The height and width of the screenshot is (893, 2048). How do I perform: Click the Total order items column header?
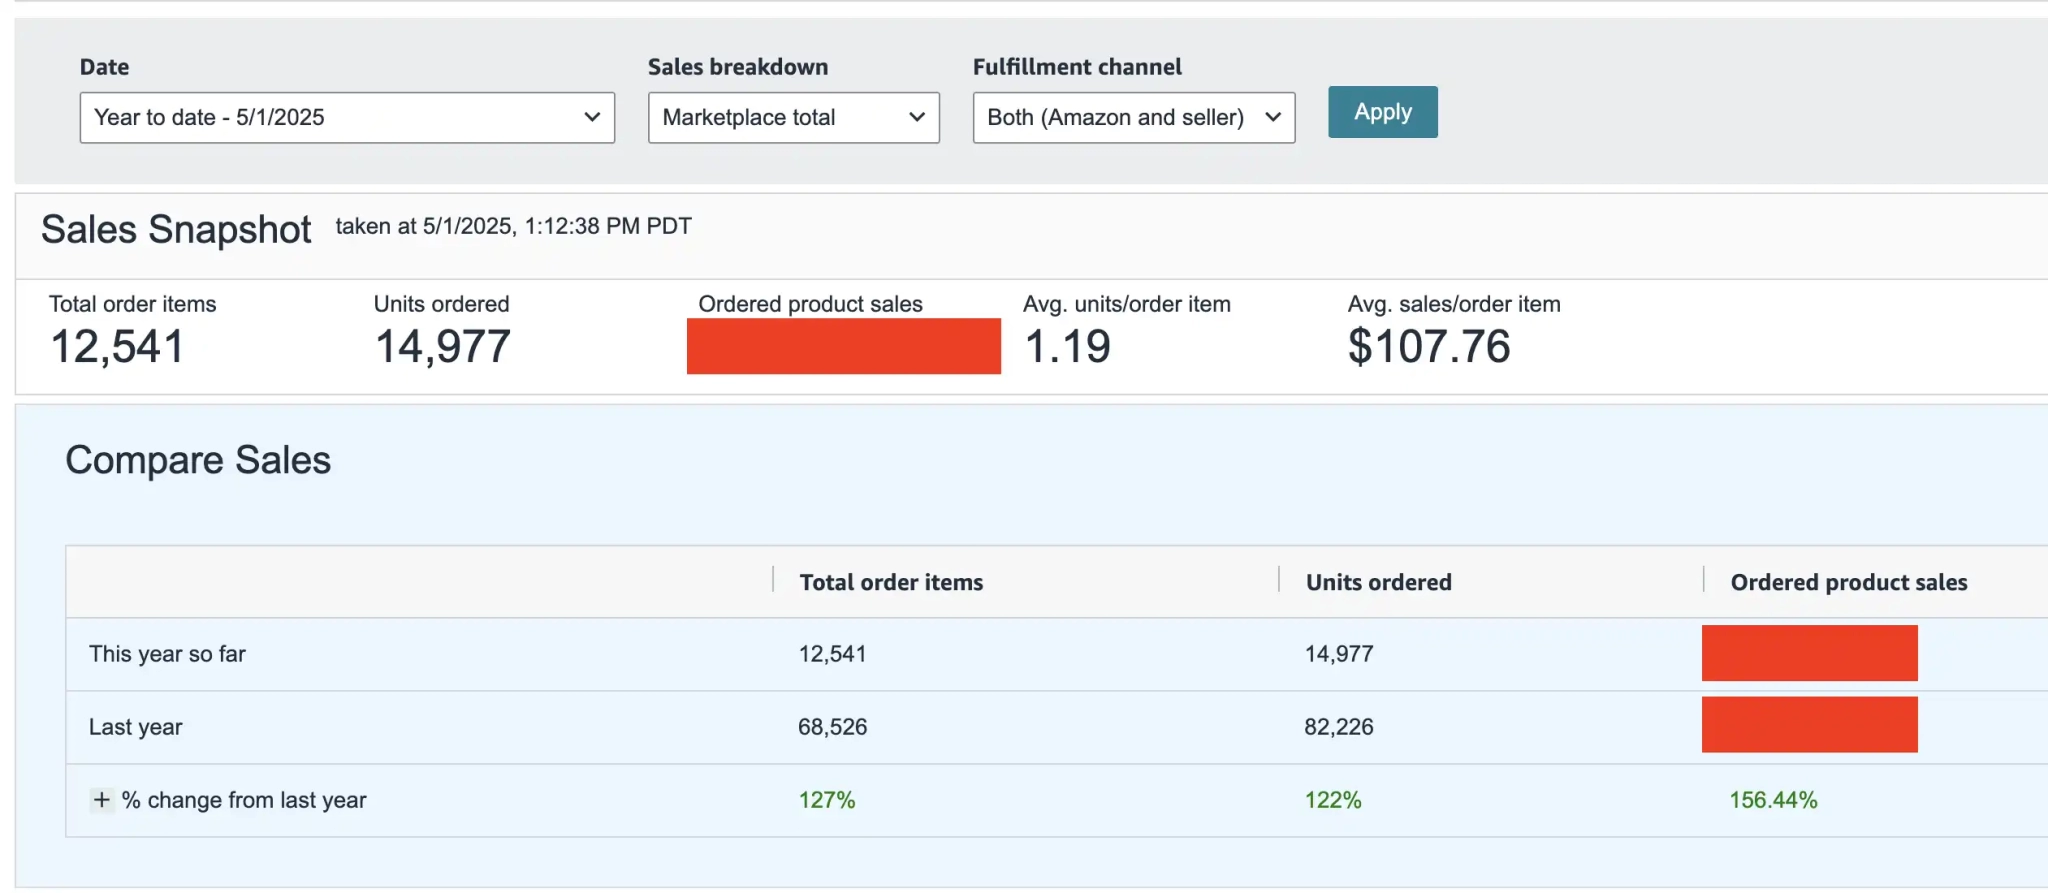891,582
